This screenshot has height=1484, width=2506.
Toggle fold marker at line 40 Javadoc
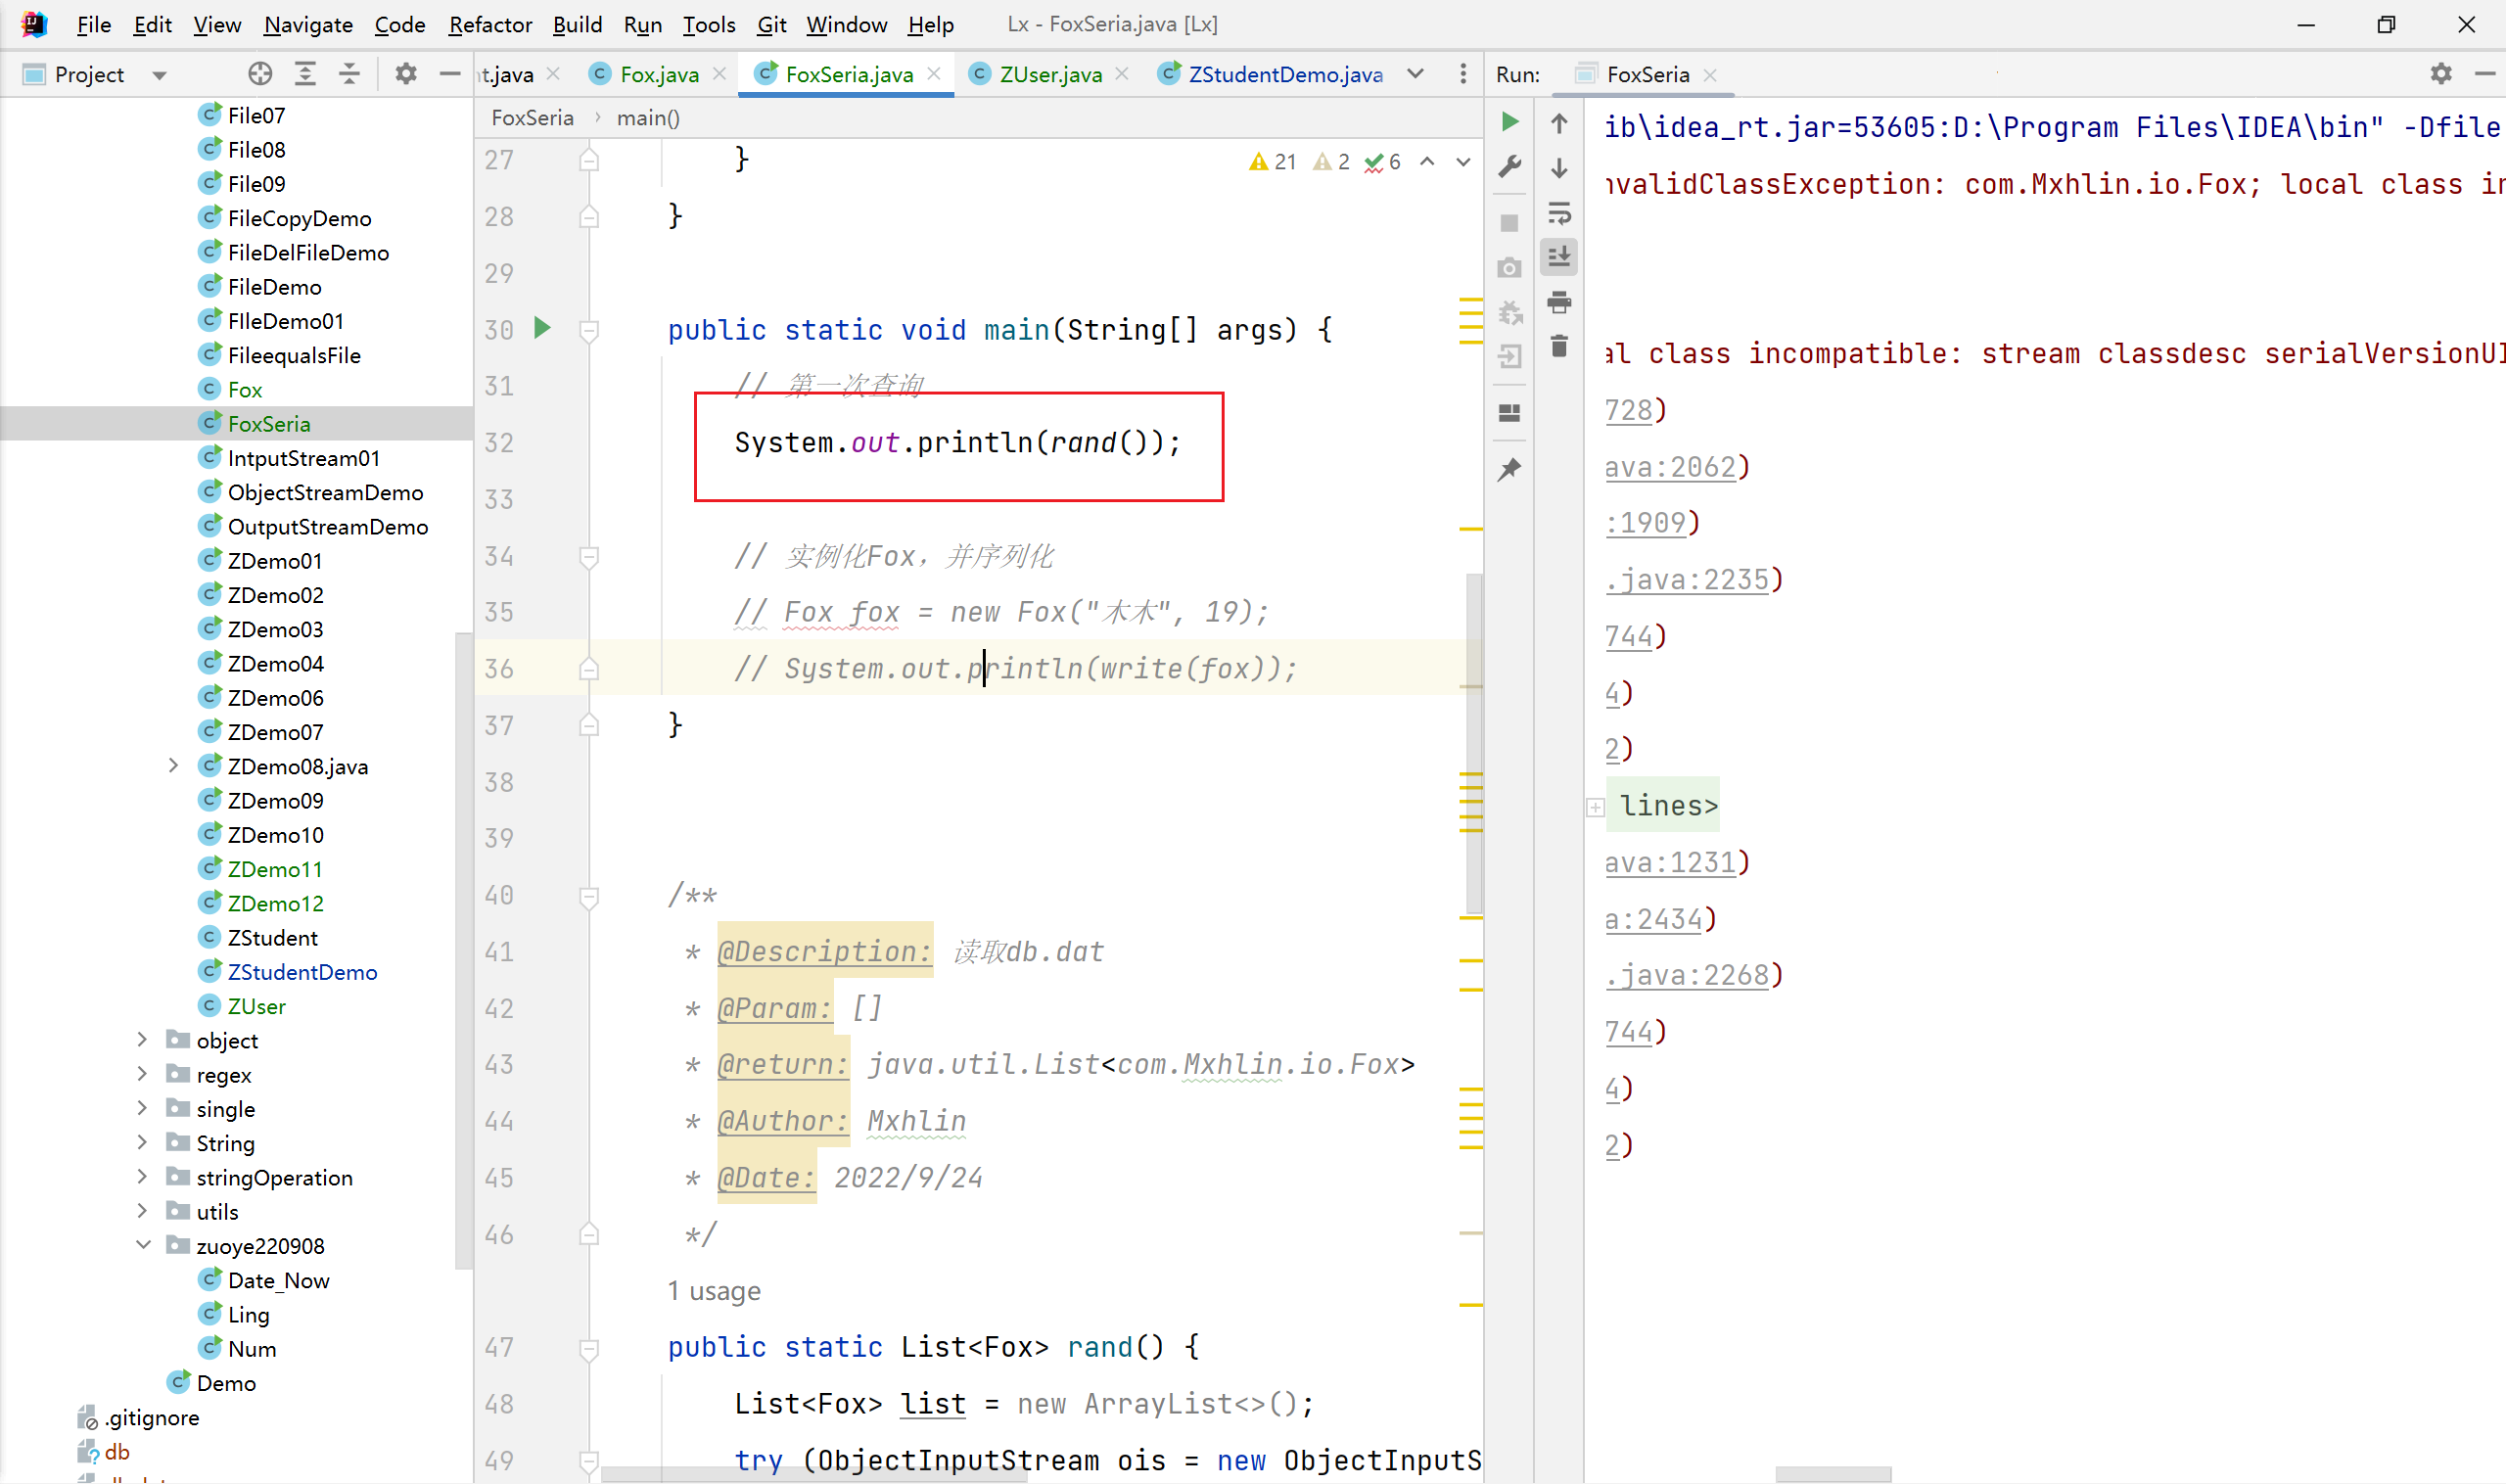click(x=589, y=896)
